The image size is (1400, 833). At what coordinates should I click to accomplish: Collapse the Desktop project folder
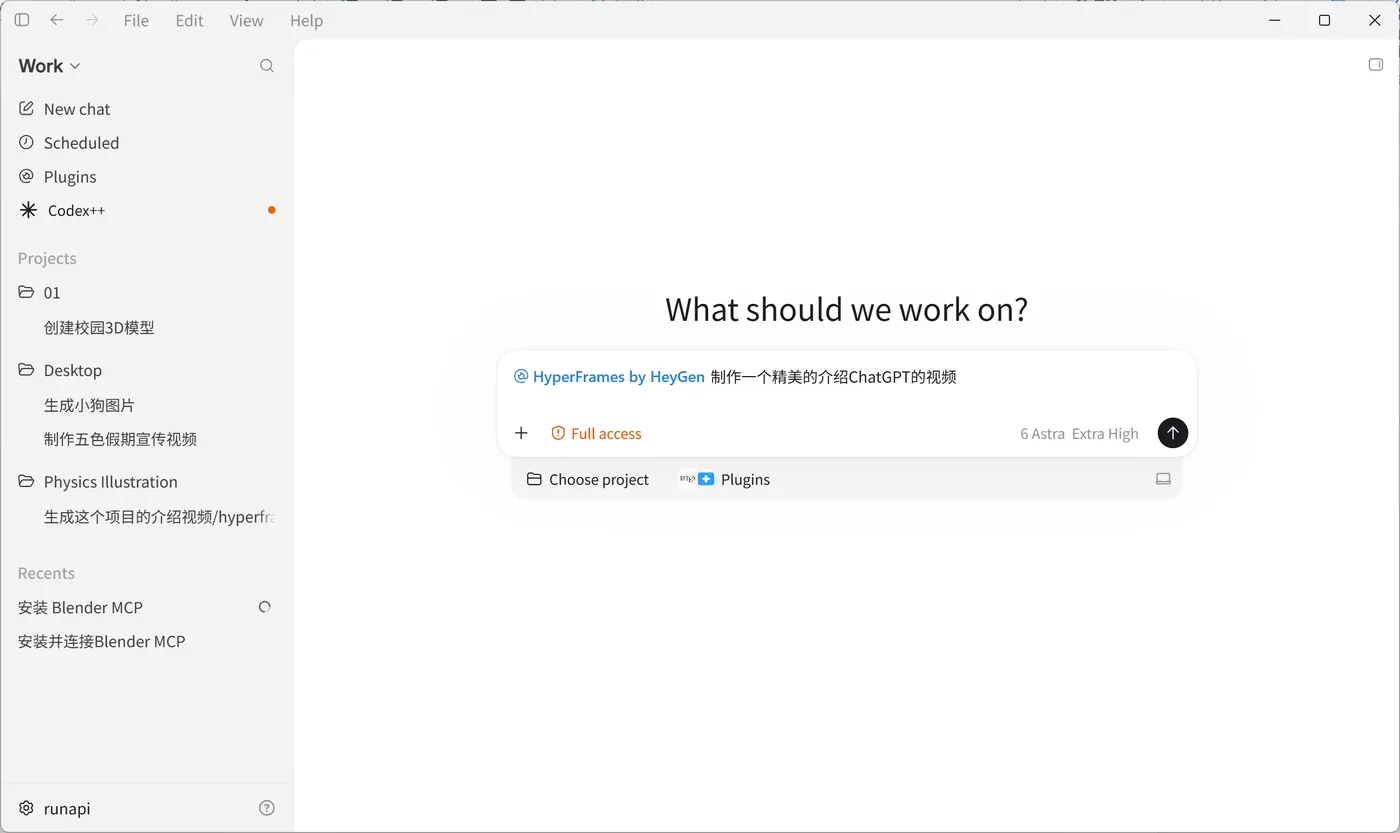[x=147, y=370]
